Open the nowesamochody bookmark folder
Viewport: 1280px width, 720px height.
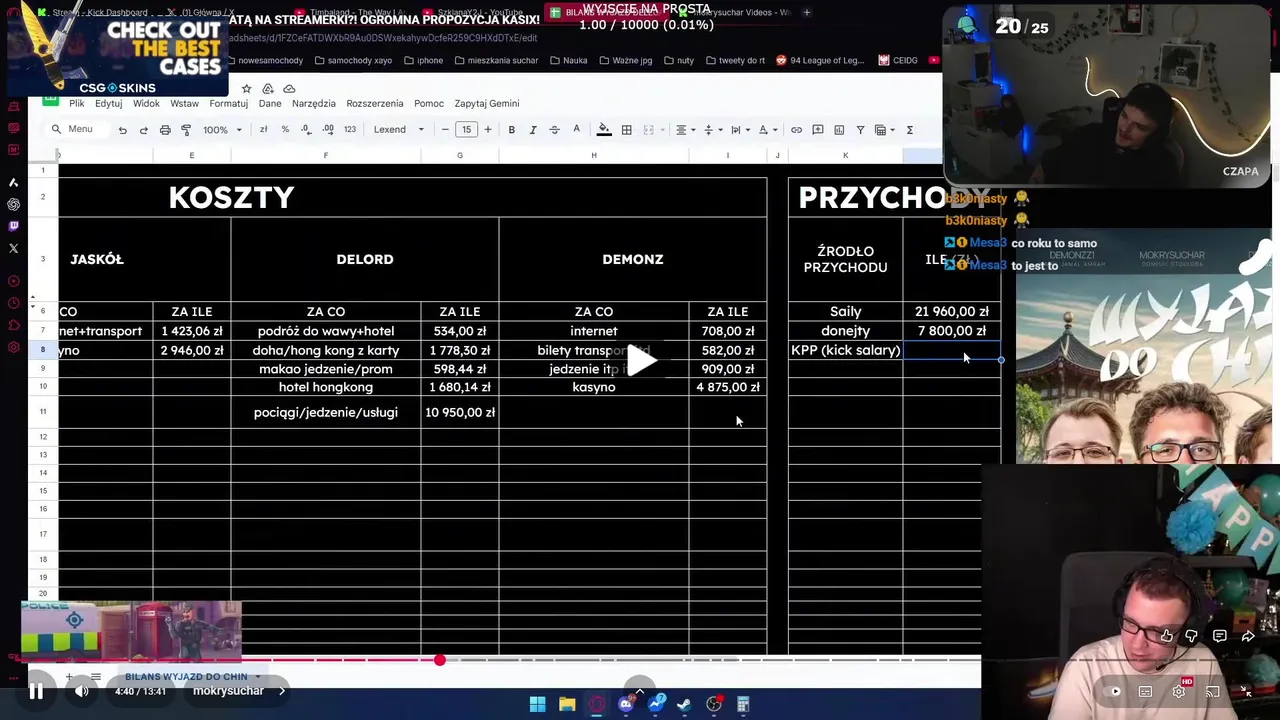pyautogui.click(x=264, y=60)
